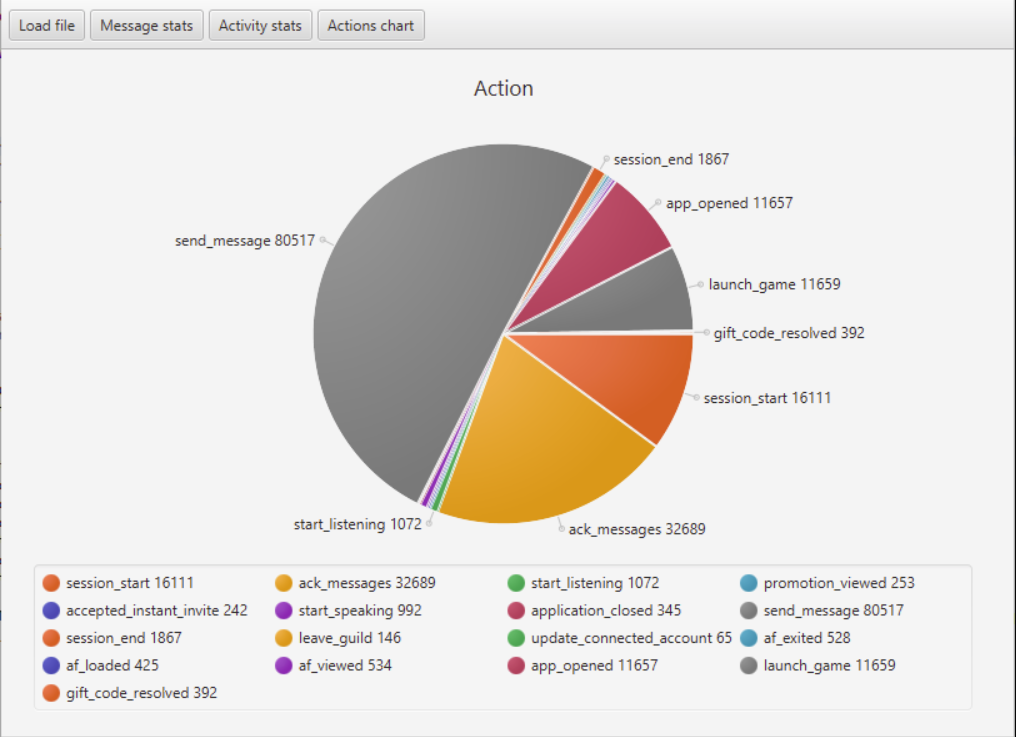Viewport: 1016px width, 737px height.
Task: Click the start_listening legend color dot
Action: pos(516,583)
